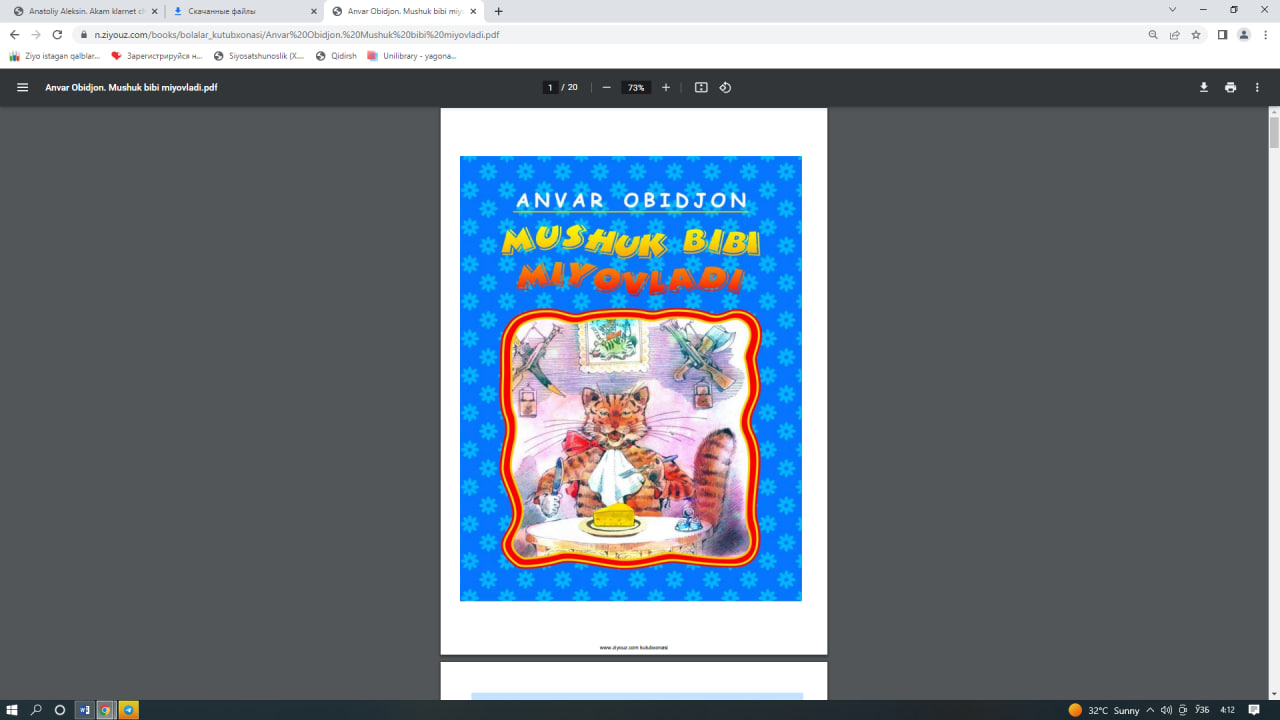Open the PDF sidebar hamburger menu
Image resolution: width=1280 pixels, height=720 pixels.
point(22,87)
